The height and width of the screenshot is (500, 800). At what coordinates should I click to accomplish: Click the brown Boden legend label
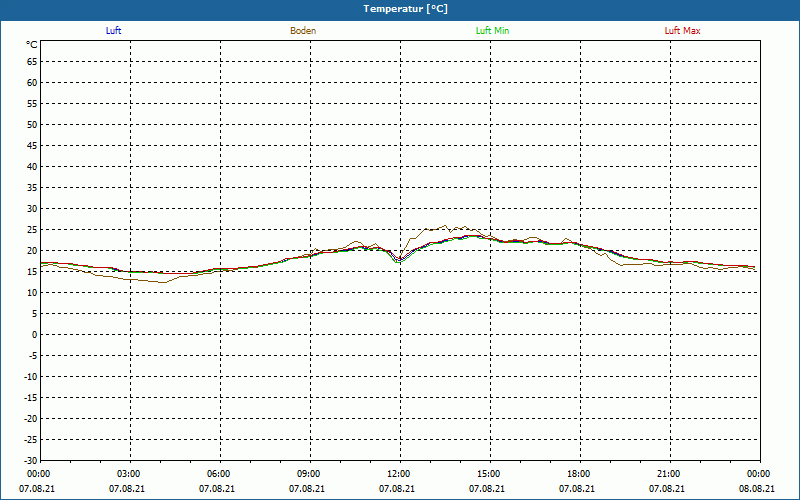pyautogui.click(x=303, y=31)
